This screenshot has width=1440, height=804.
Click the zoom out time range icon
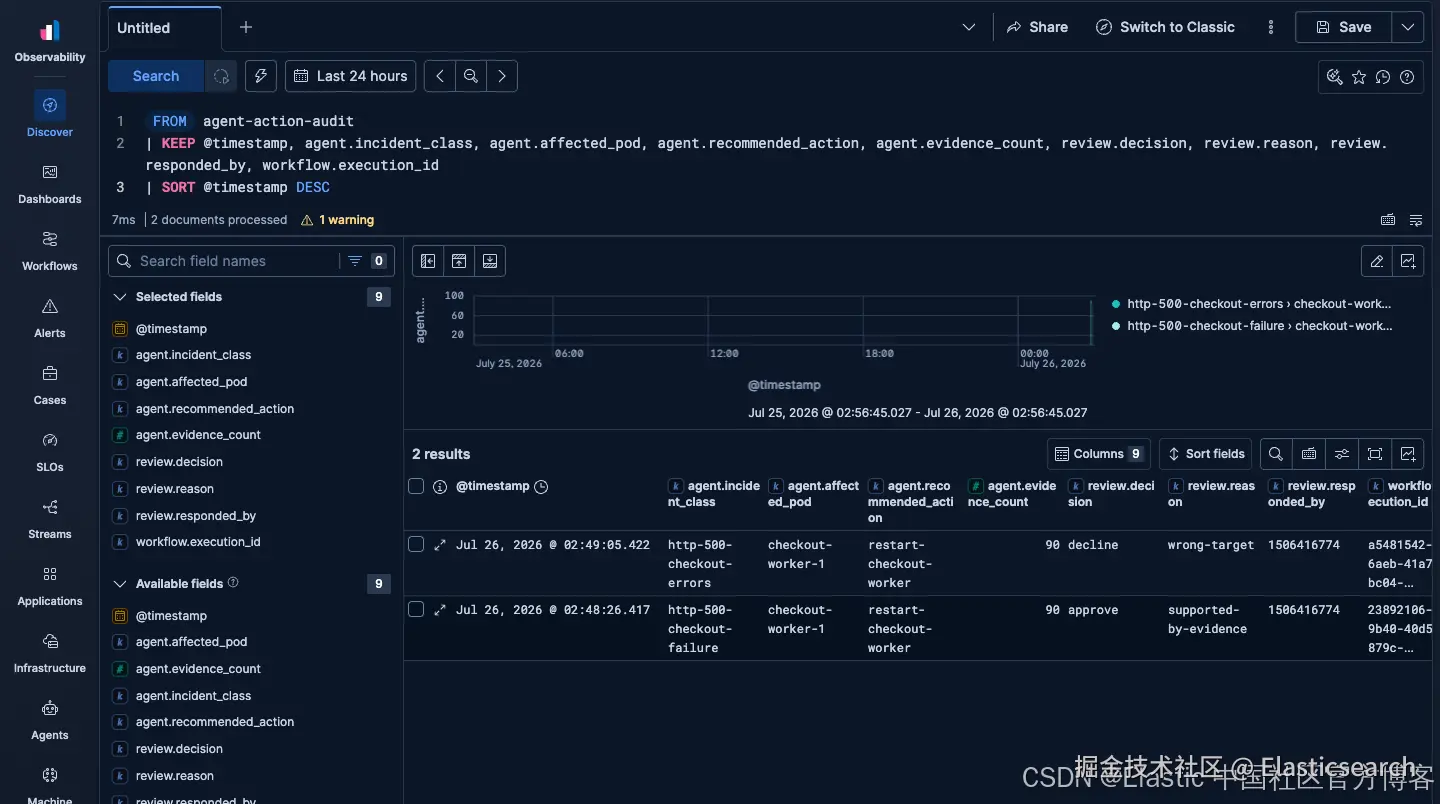(470, 76)
